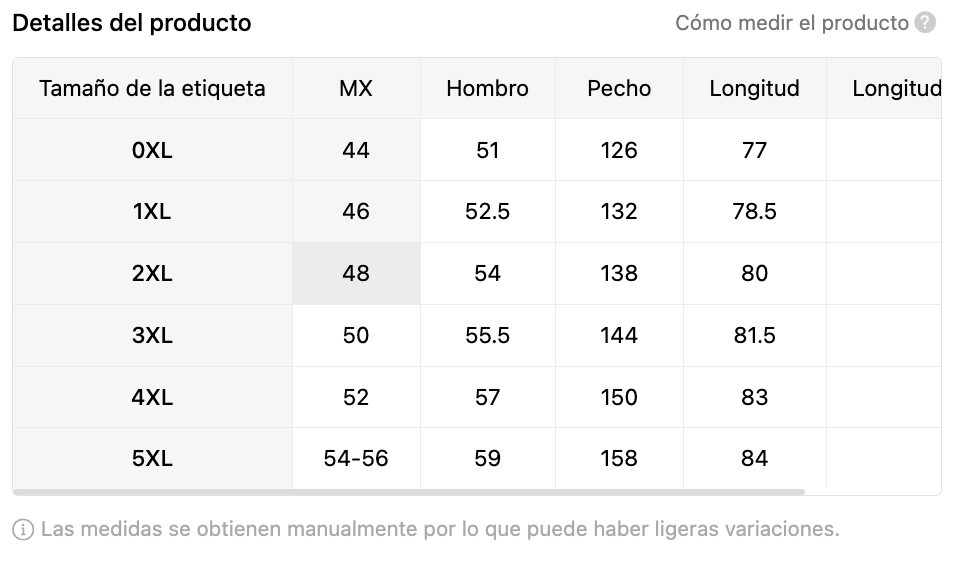
Task: Click the question mark help icon
Action: click(x=926, y=23)
